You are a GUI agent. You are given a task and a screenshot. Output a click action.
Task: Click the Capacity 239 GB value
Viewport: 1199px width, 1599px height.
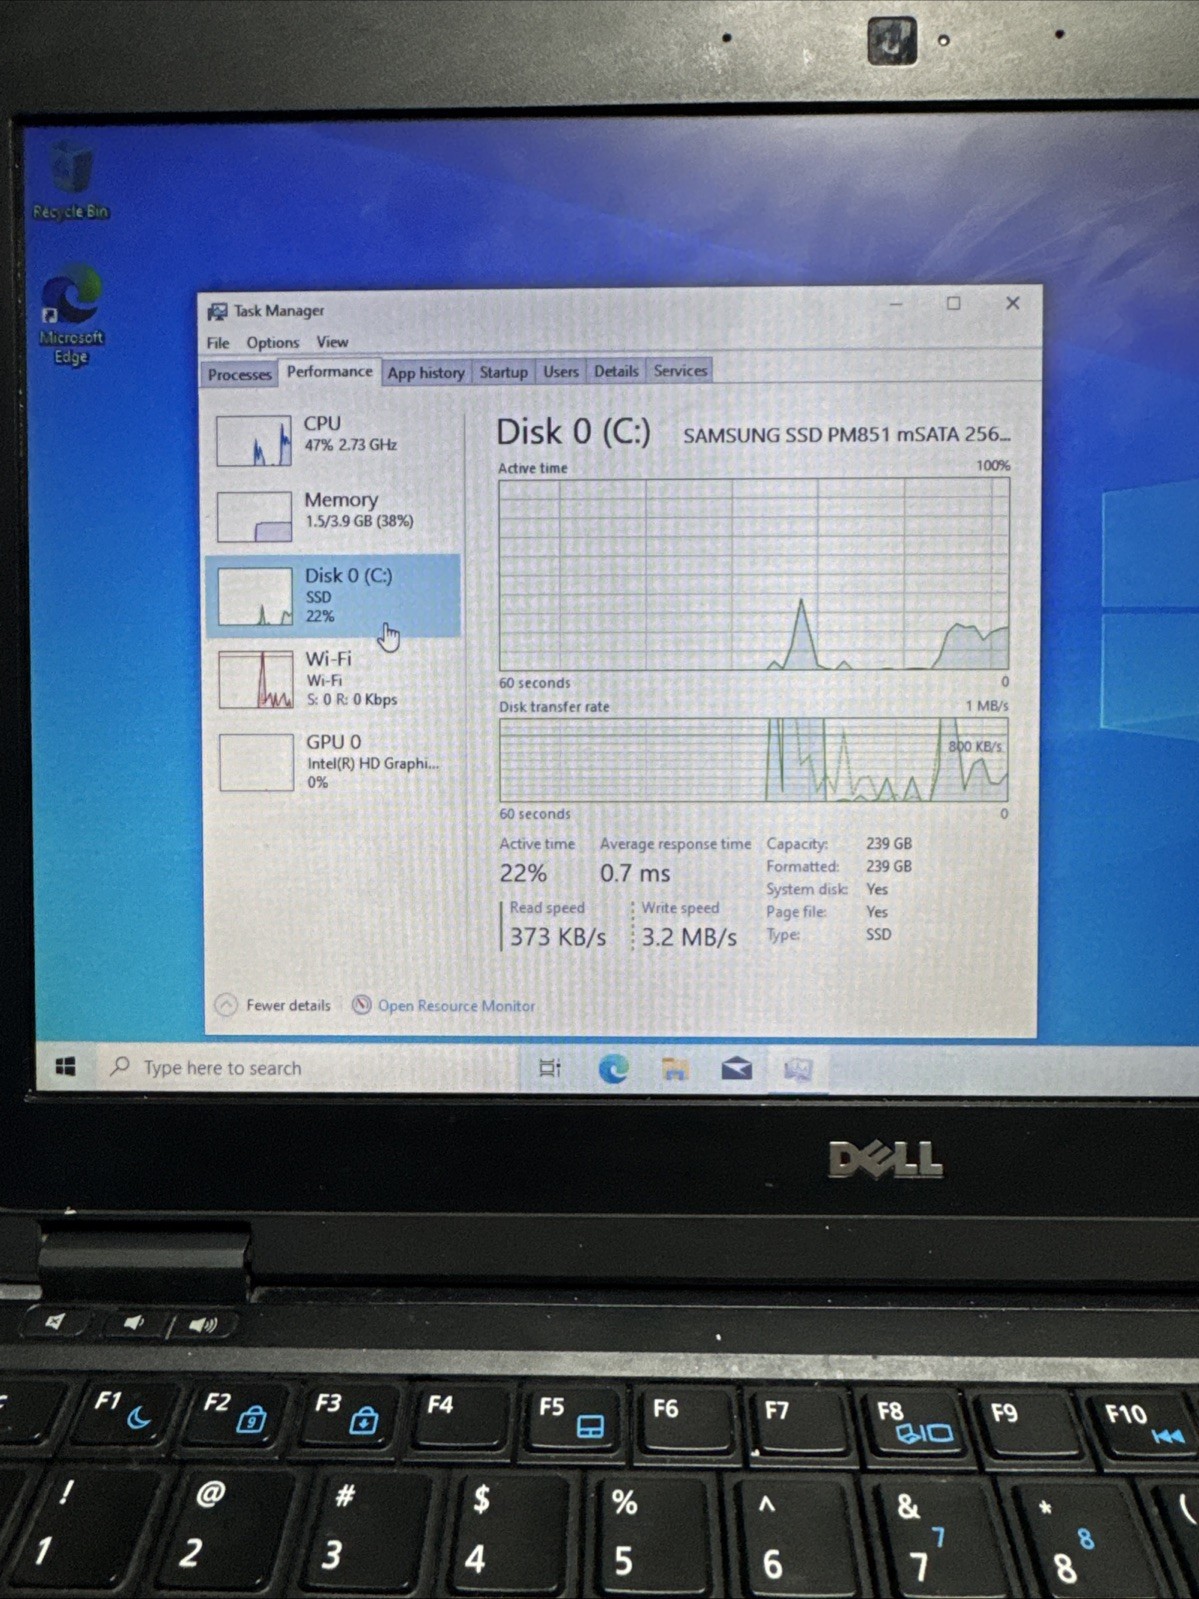tap(889, 843)
